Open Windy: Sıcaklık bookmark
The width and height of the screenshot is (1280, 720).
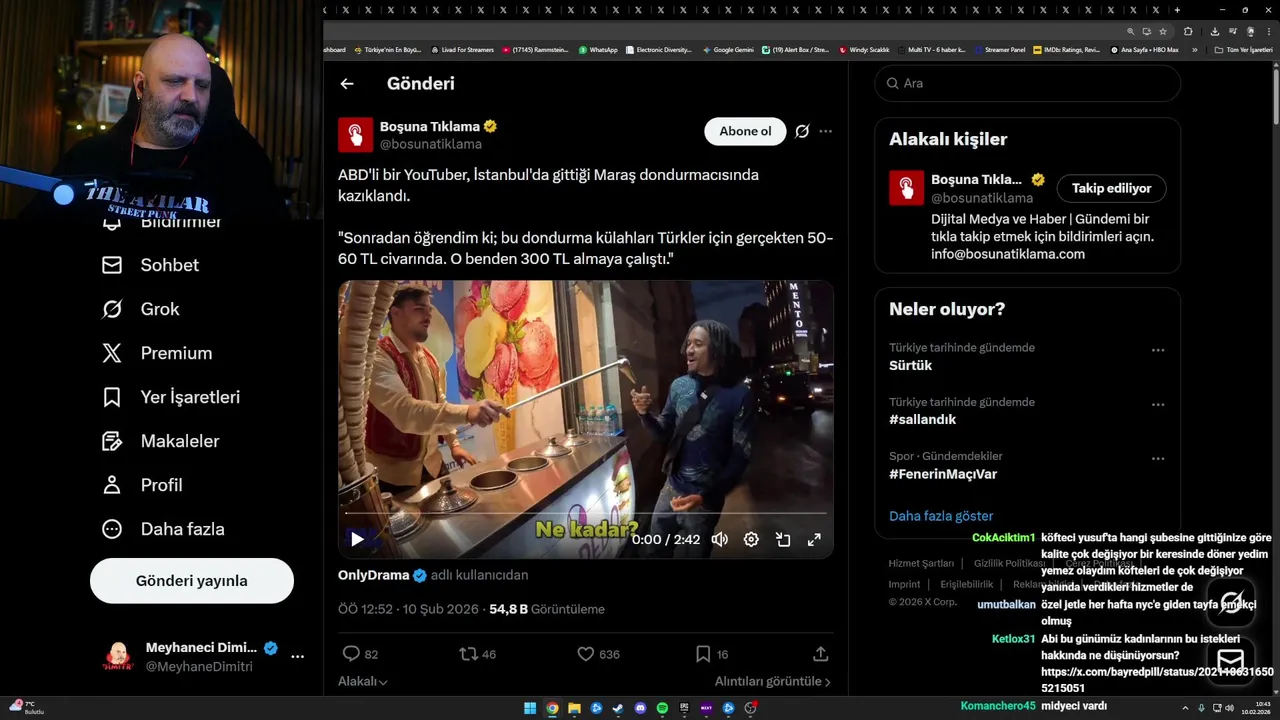(x=865, y=49)
